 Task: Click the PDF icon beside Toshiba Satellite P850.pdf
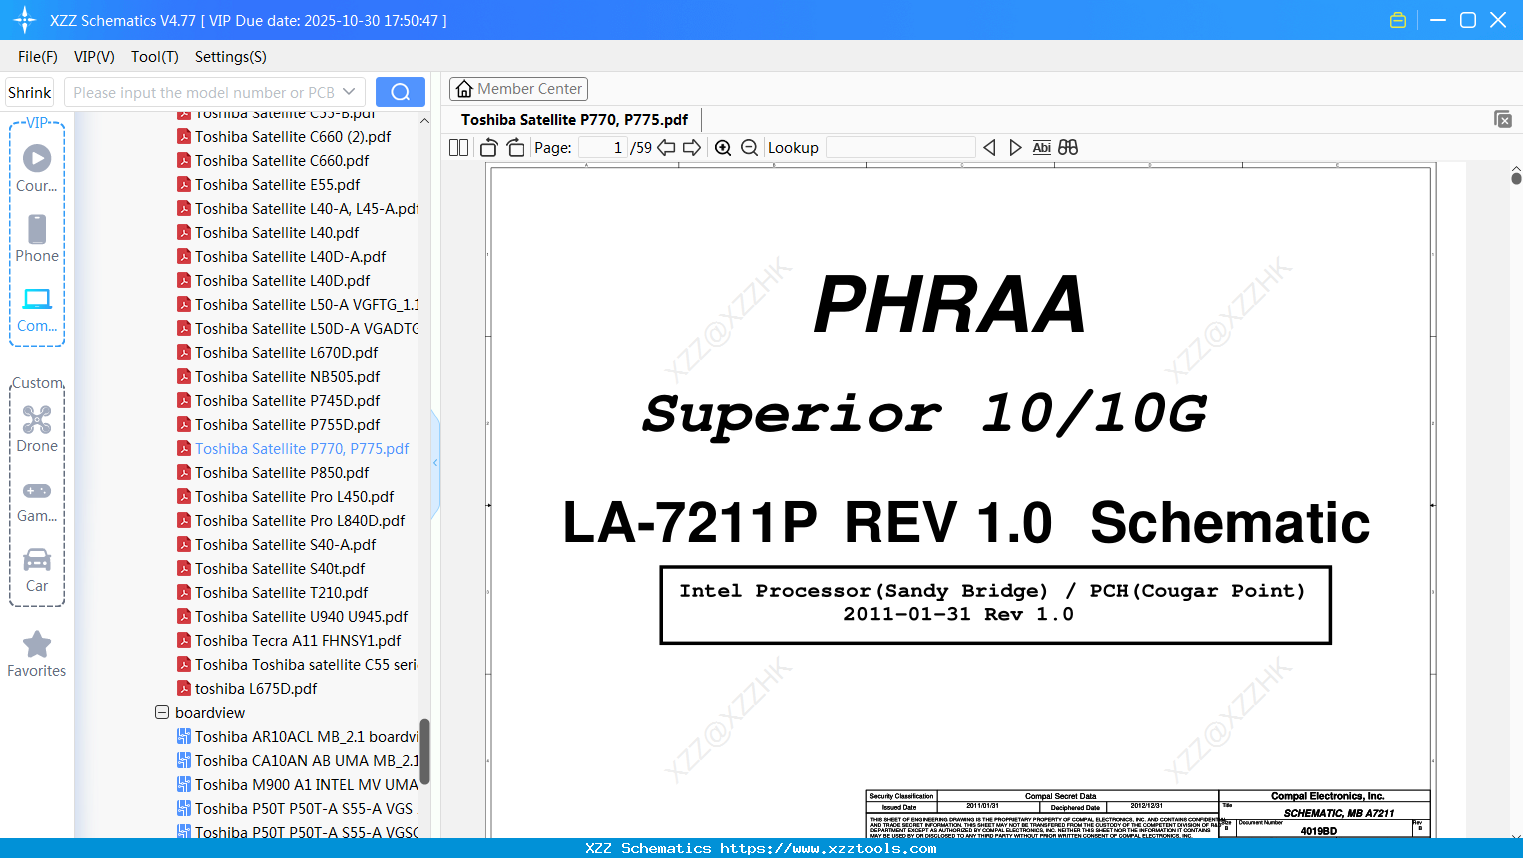pos(184,472)
